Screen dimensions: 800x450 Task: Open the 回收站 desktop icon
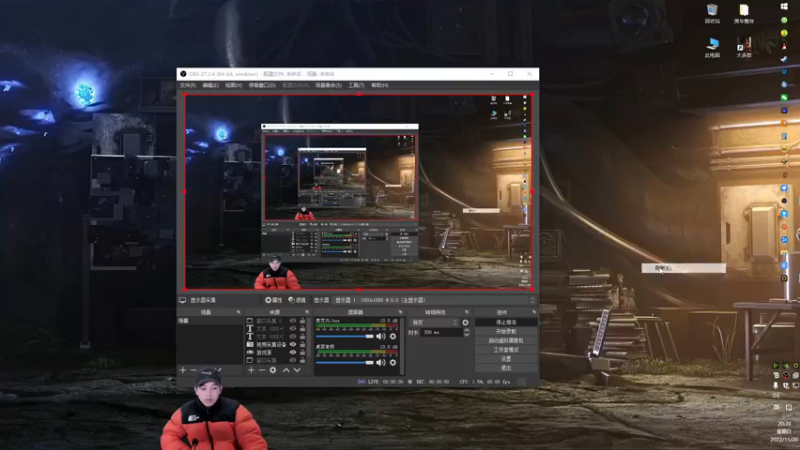[x=712, y=13]
